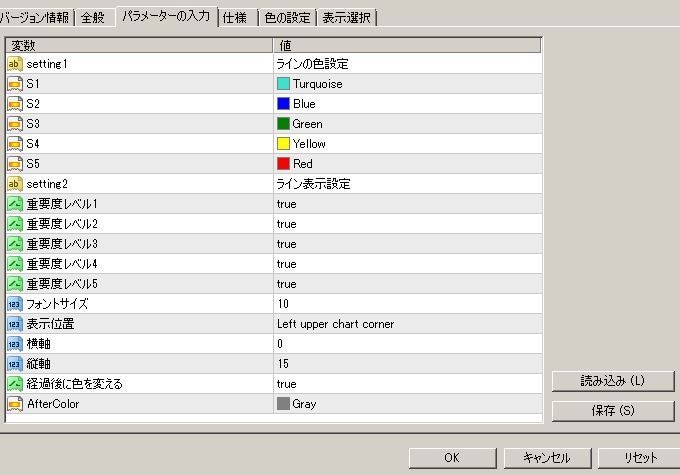The image size is (680, 475).
Task: Pick the Blue color swatch for S2
Action: [283, 104]
